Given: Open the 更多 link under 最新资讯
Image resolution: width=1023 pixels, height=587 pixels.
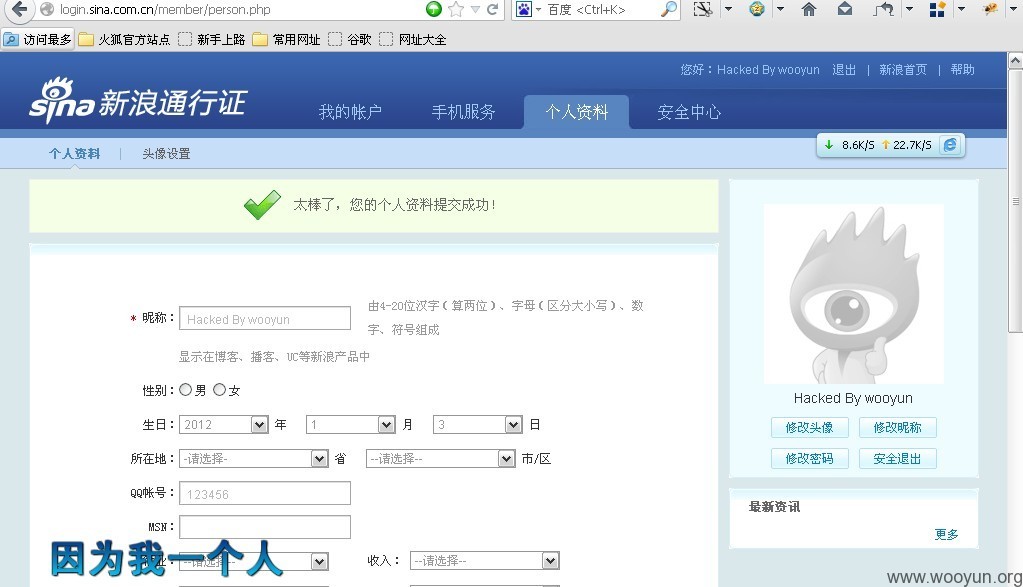Looking at the screenshot, I should pos(946,534).
